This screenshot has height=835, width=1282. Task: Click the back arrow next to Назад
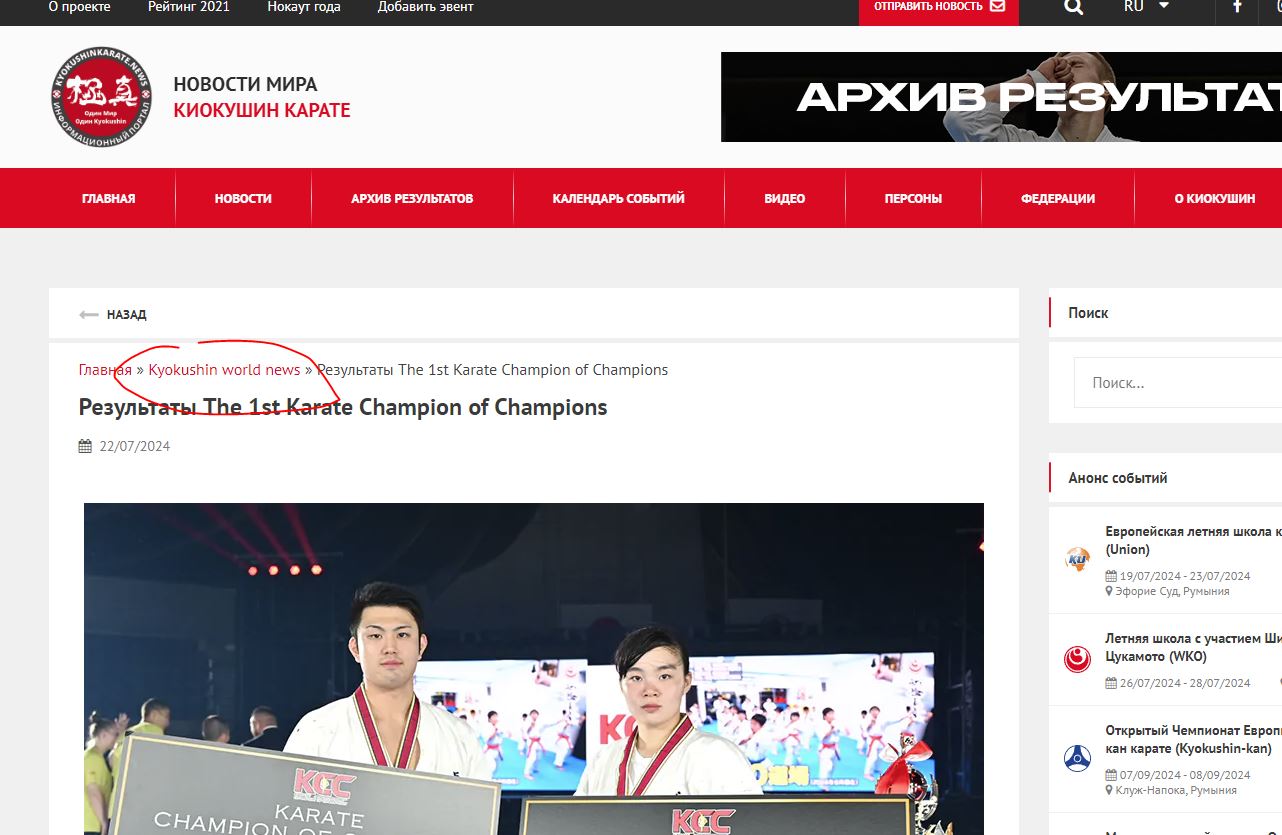click(89, 314)
